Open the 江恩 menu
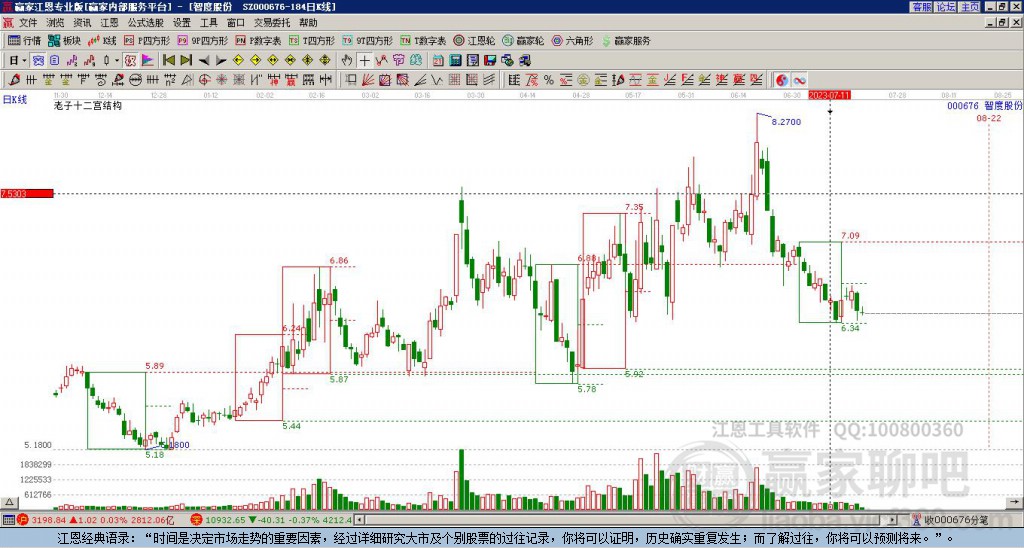This screenshot has width=1024, height=548. pos(109,23)
